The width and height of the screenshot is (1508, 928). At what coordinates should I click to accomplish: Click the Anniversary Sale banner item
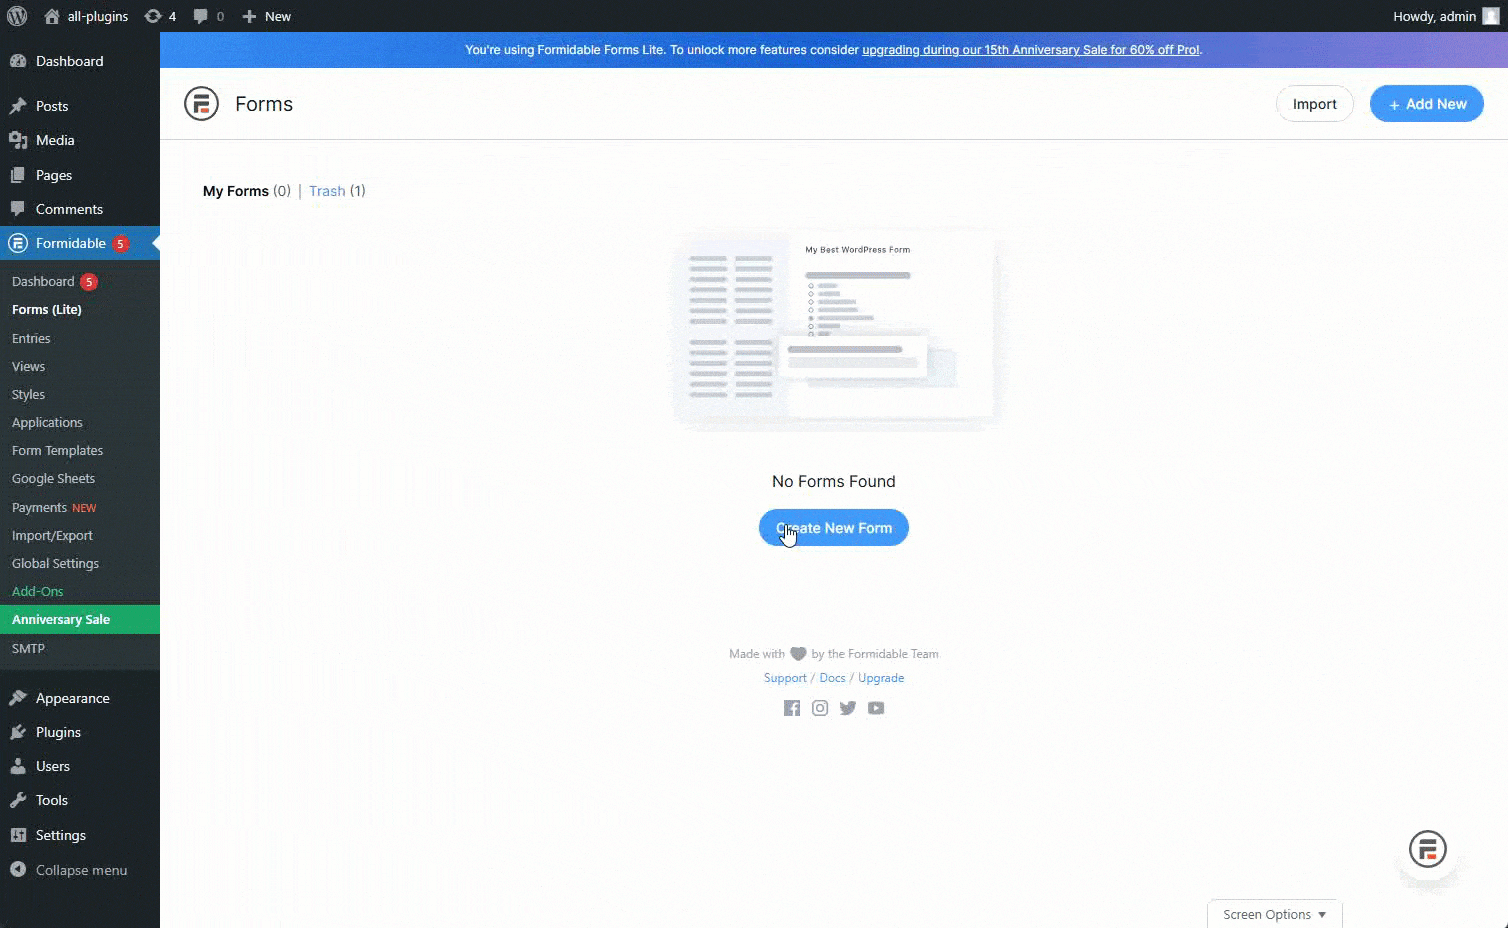pos(80,619)
